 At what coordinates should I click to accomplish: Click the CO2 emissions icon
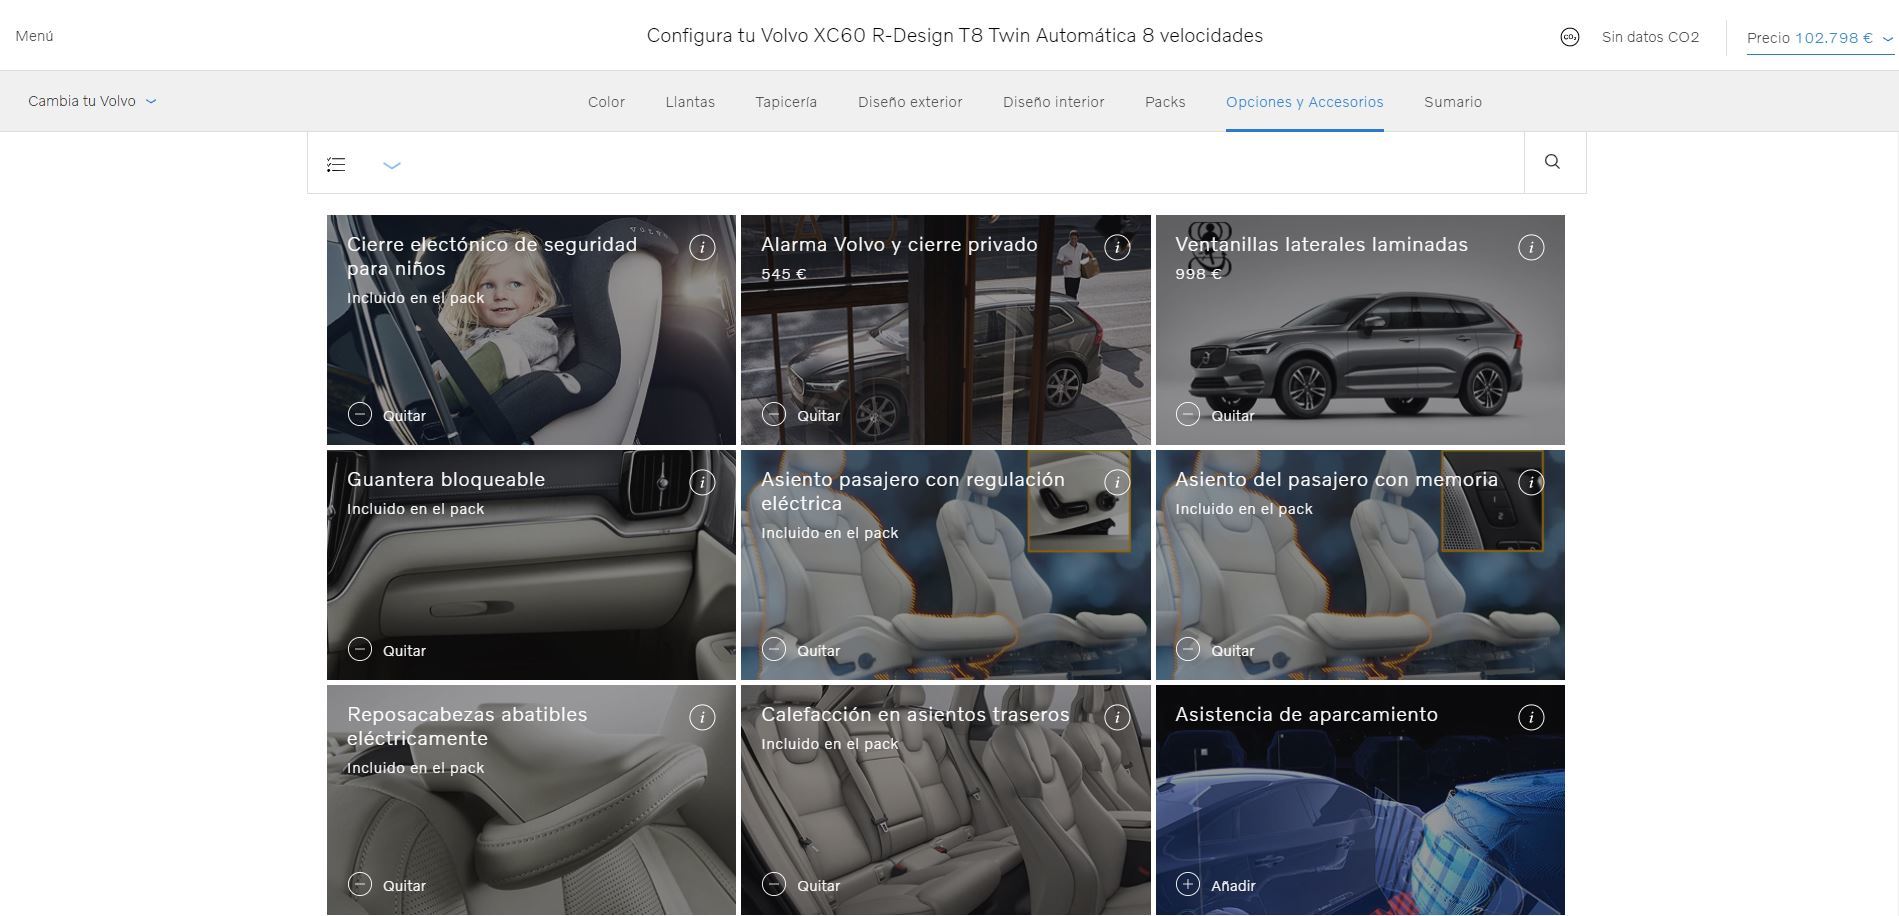point(1569,37)
